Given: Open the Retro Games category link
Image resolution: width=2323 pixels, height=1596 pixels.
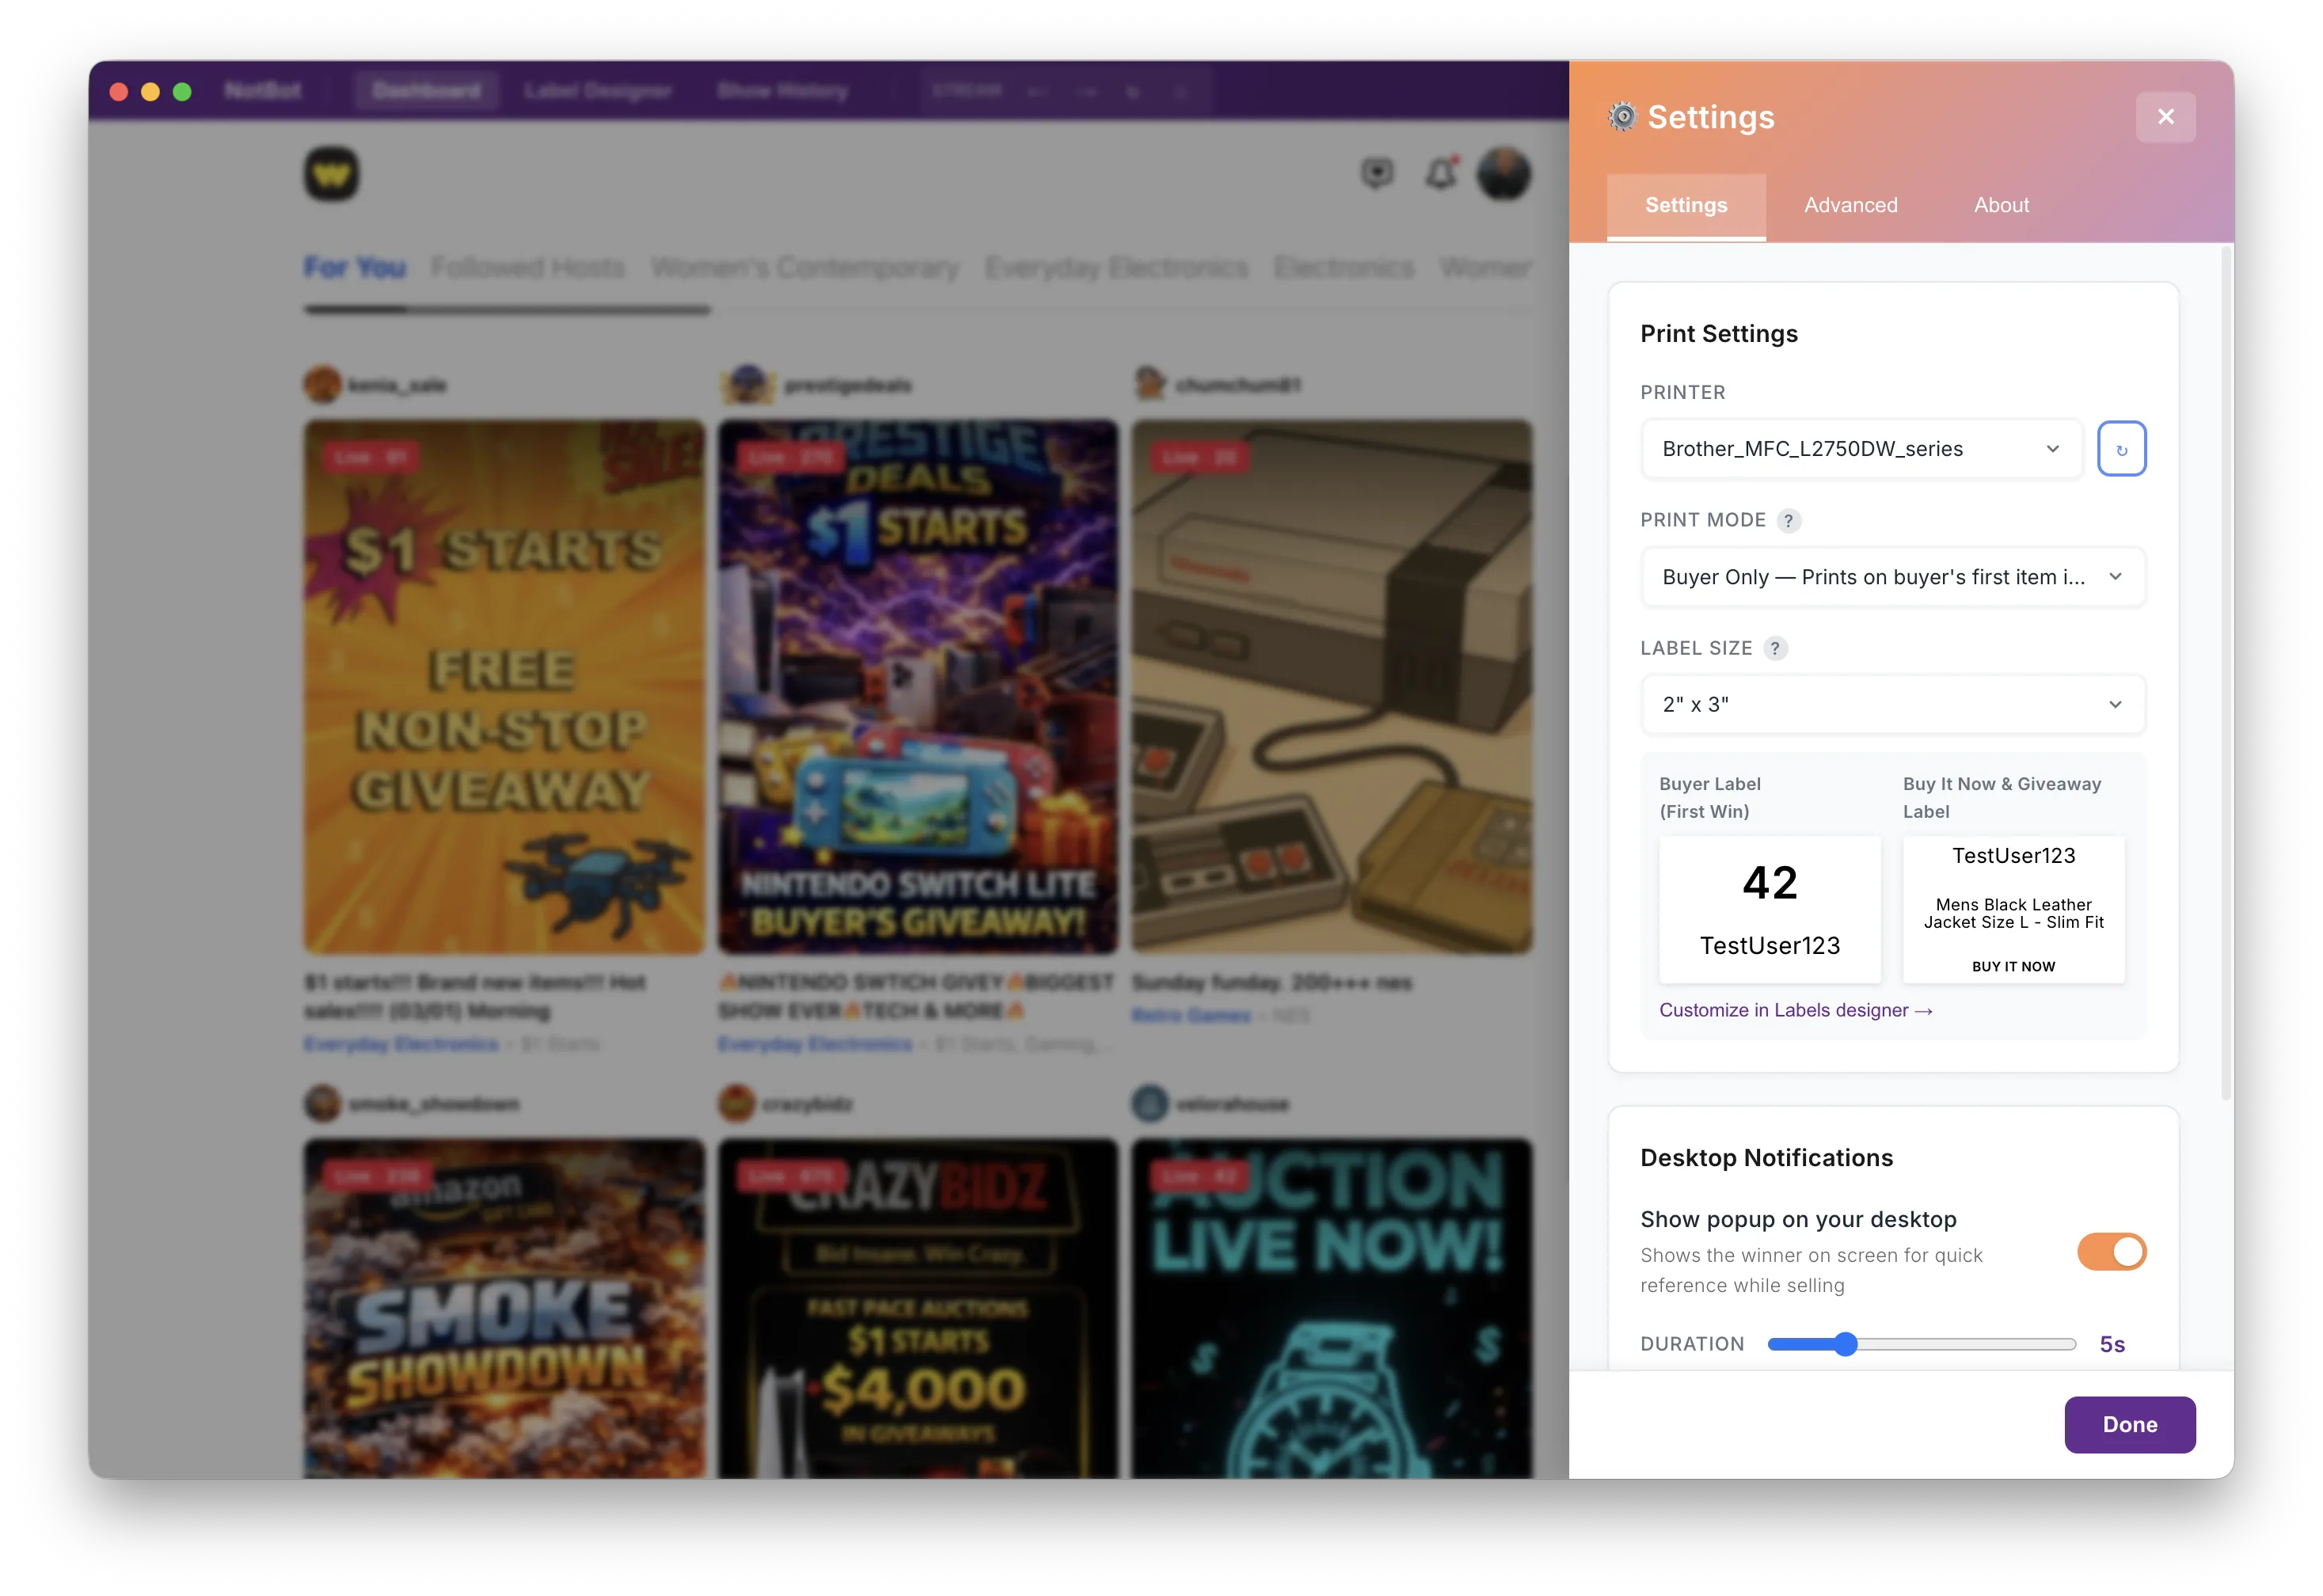Looking at the screenshot, I should click(x=1191, y=1016).
